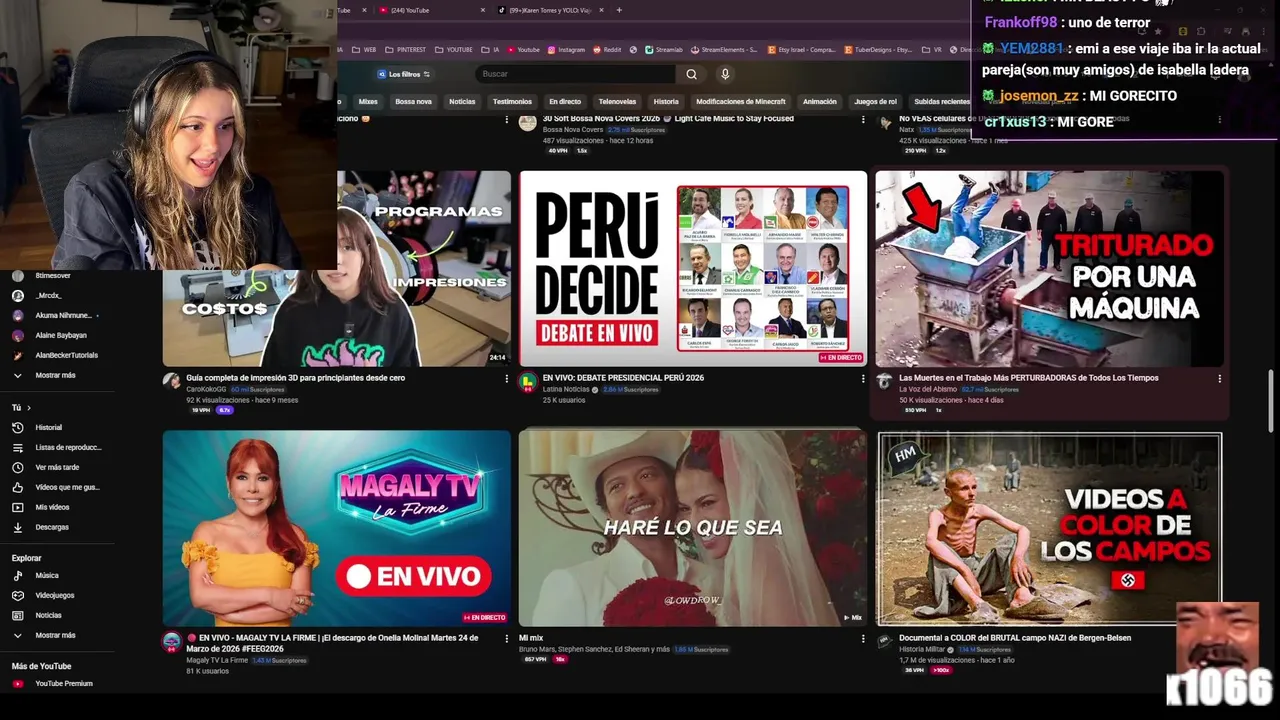Open the CaroKokoGG channel avatar
This screenshot has width=1280, height=720.
click(x=171, y=381)
